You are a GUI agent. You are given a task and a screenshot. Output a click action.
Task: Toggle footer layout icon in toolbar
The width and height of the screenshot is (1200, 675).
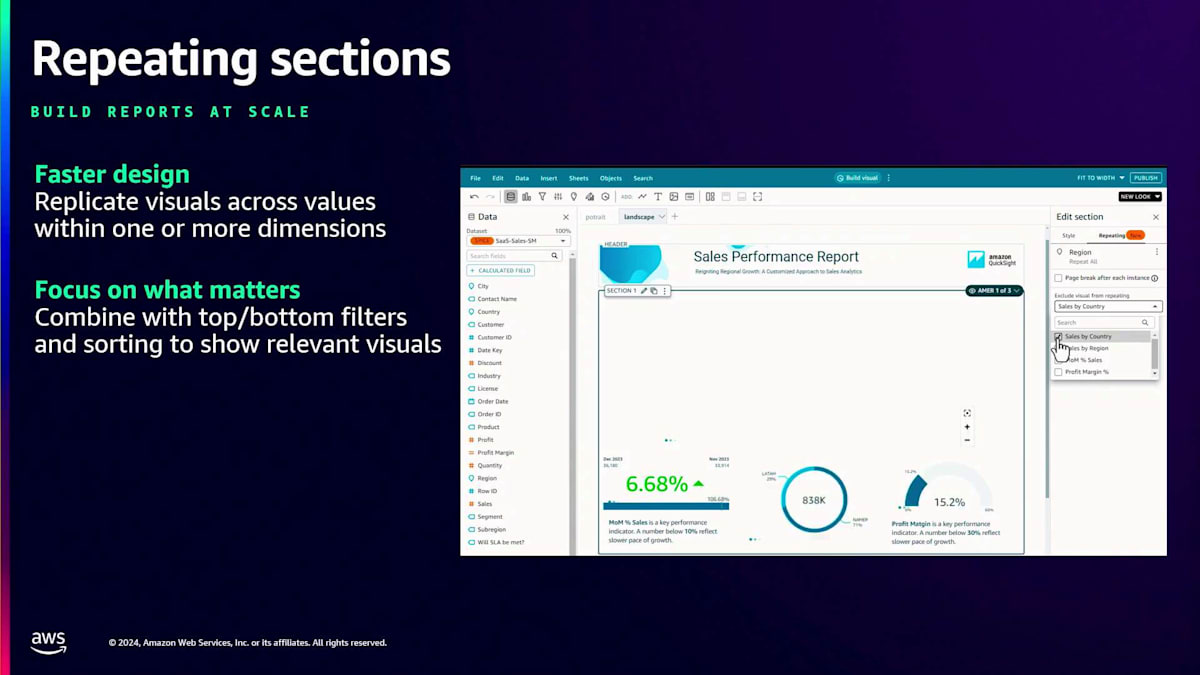pos(742,197)
